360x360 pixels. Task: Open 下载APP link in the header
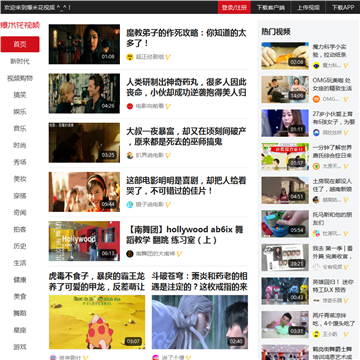tap(343, 7)
